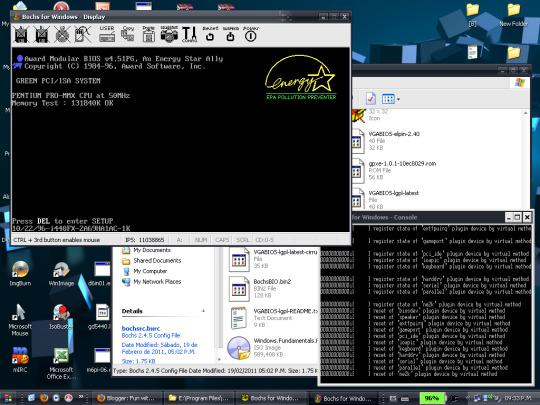Switch to E:\Program Files Explorer taskbar button
This screenshot has height=405, width=540.
(x=199, y=398)
